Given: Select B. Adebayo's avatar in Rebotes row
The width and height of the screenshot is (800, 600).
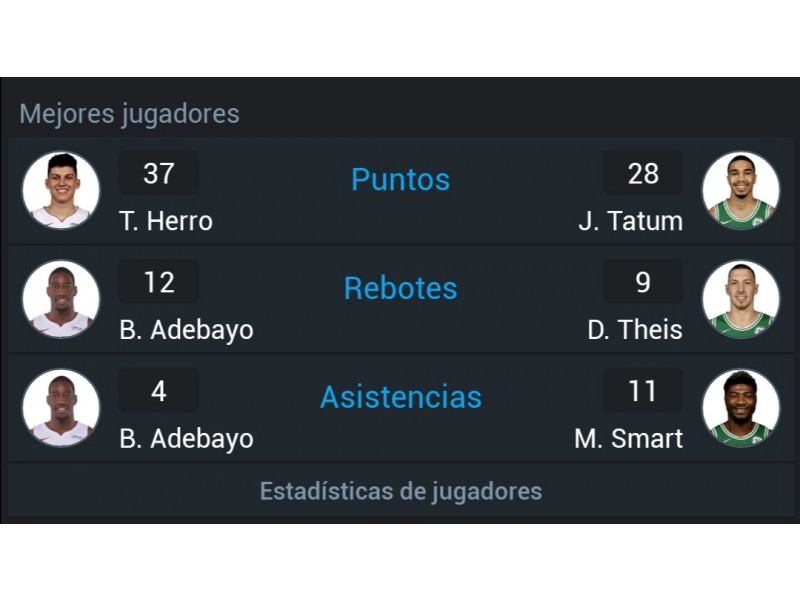Looking at the screenshot, I should tap(61, 299).
